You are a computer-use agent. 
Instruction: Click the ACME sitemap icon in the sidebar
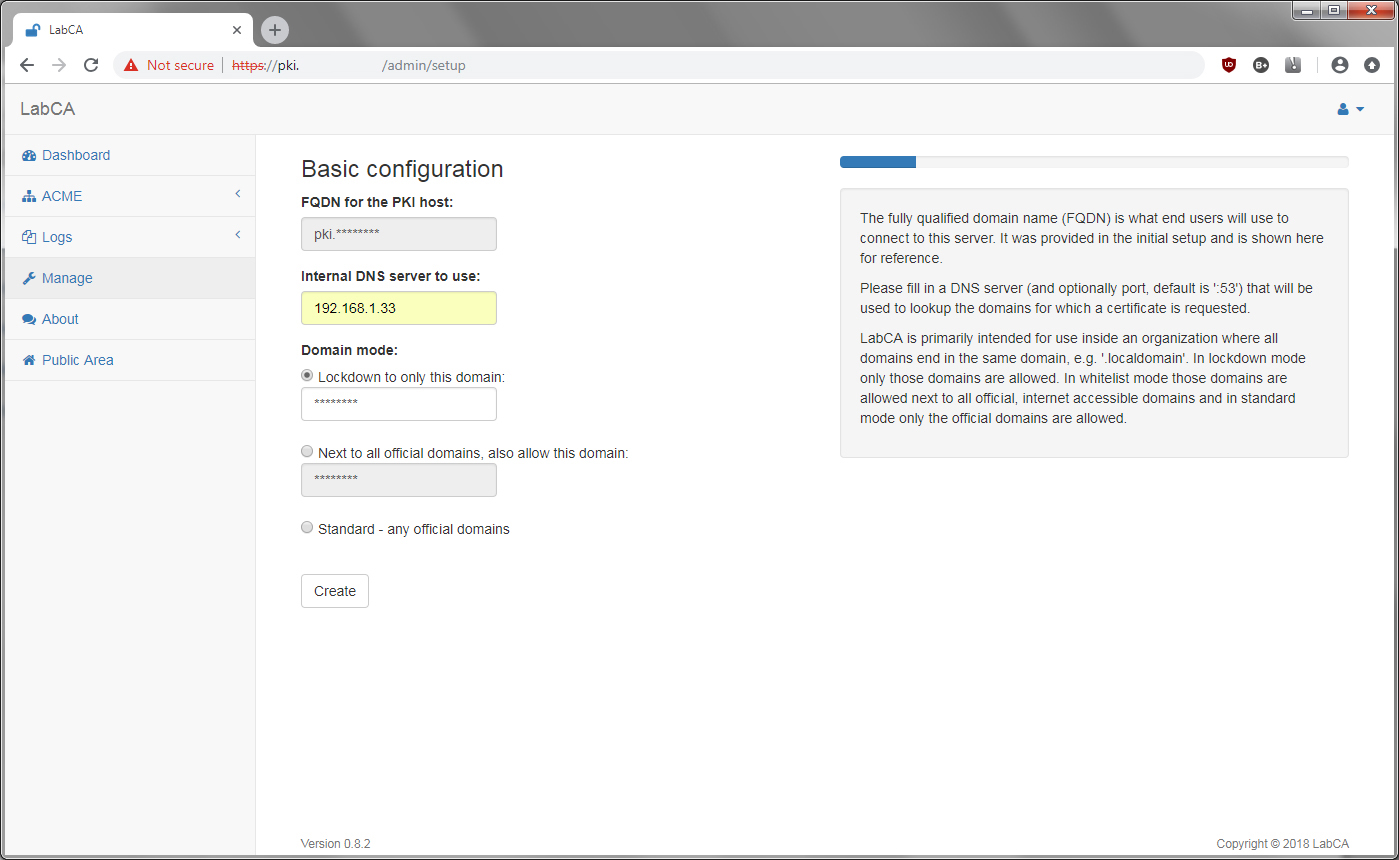(28, 196)
